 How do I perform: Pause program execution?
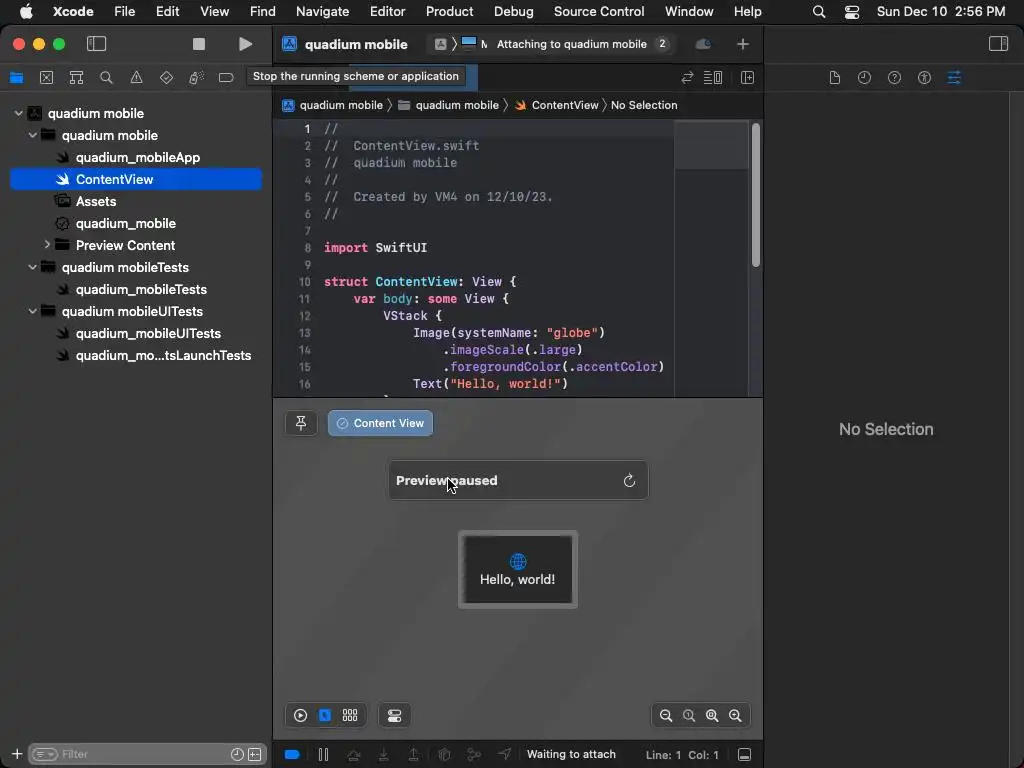[x=323, y=755]
